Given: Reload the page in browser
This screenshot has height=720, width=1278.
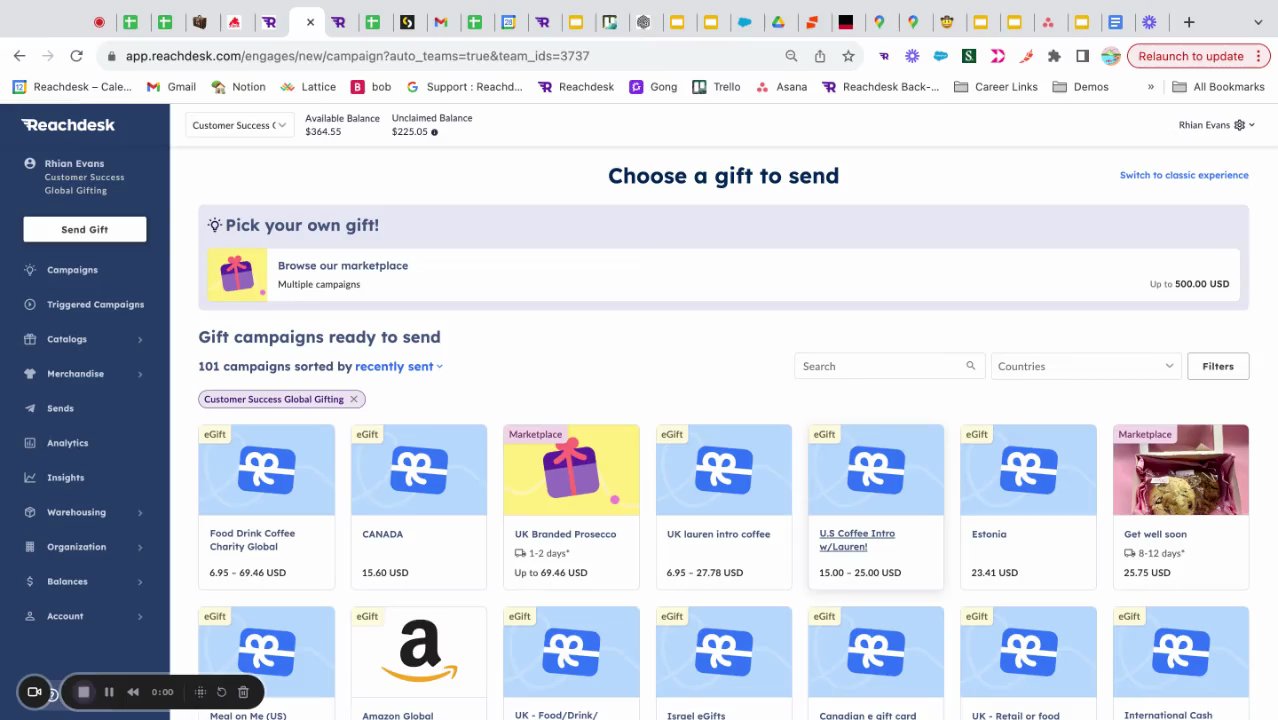Looking at the screenshot, I should tap(76, 56).
